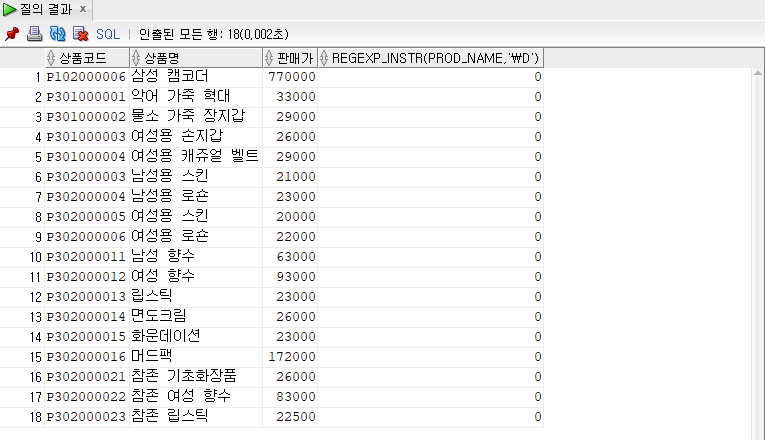Select cell P302000021
The height and width of the screenshot is (440, 766).
[87, 377]
